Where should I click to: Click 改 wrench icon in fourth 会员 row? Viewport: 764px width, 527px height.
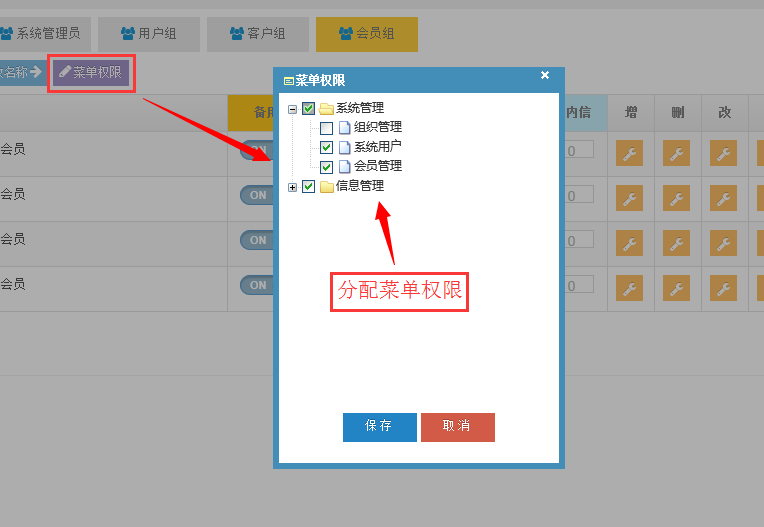pyautogui.click(x=724, y=288)
